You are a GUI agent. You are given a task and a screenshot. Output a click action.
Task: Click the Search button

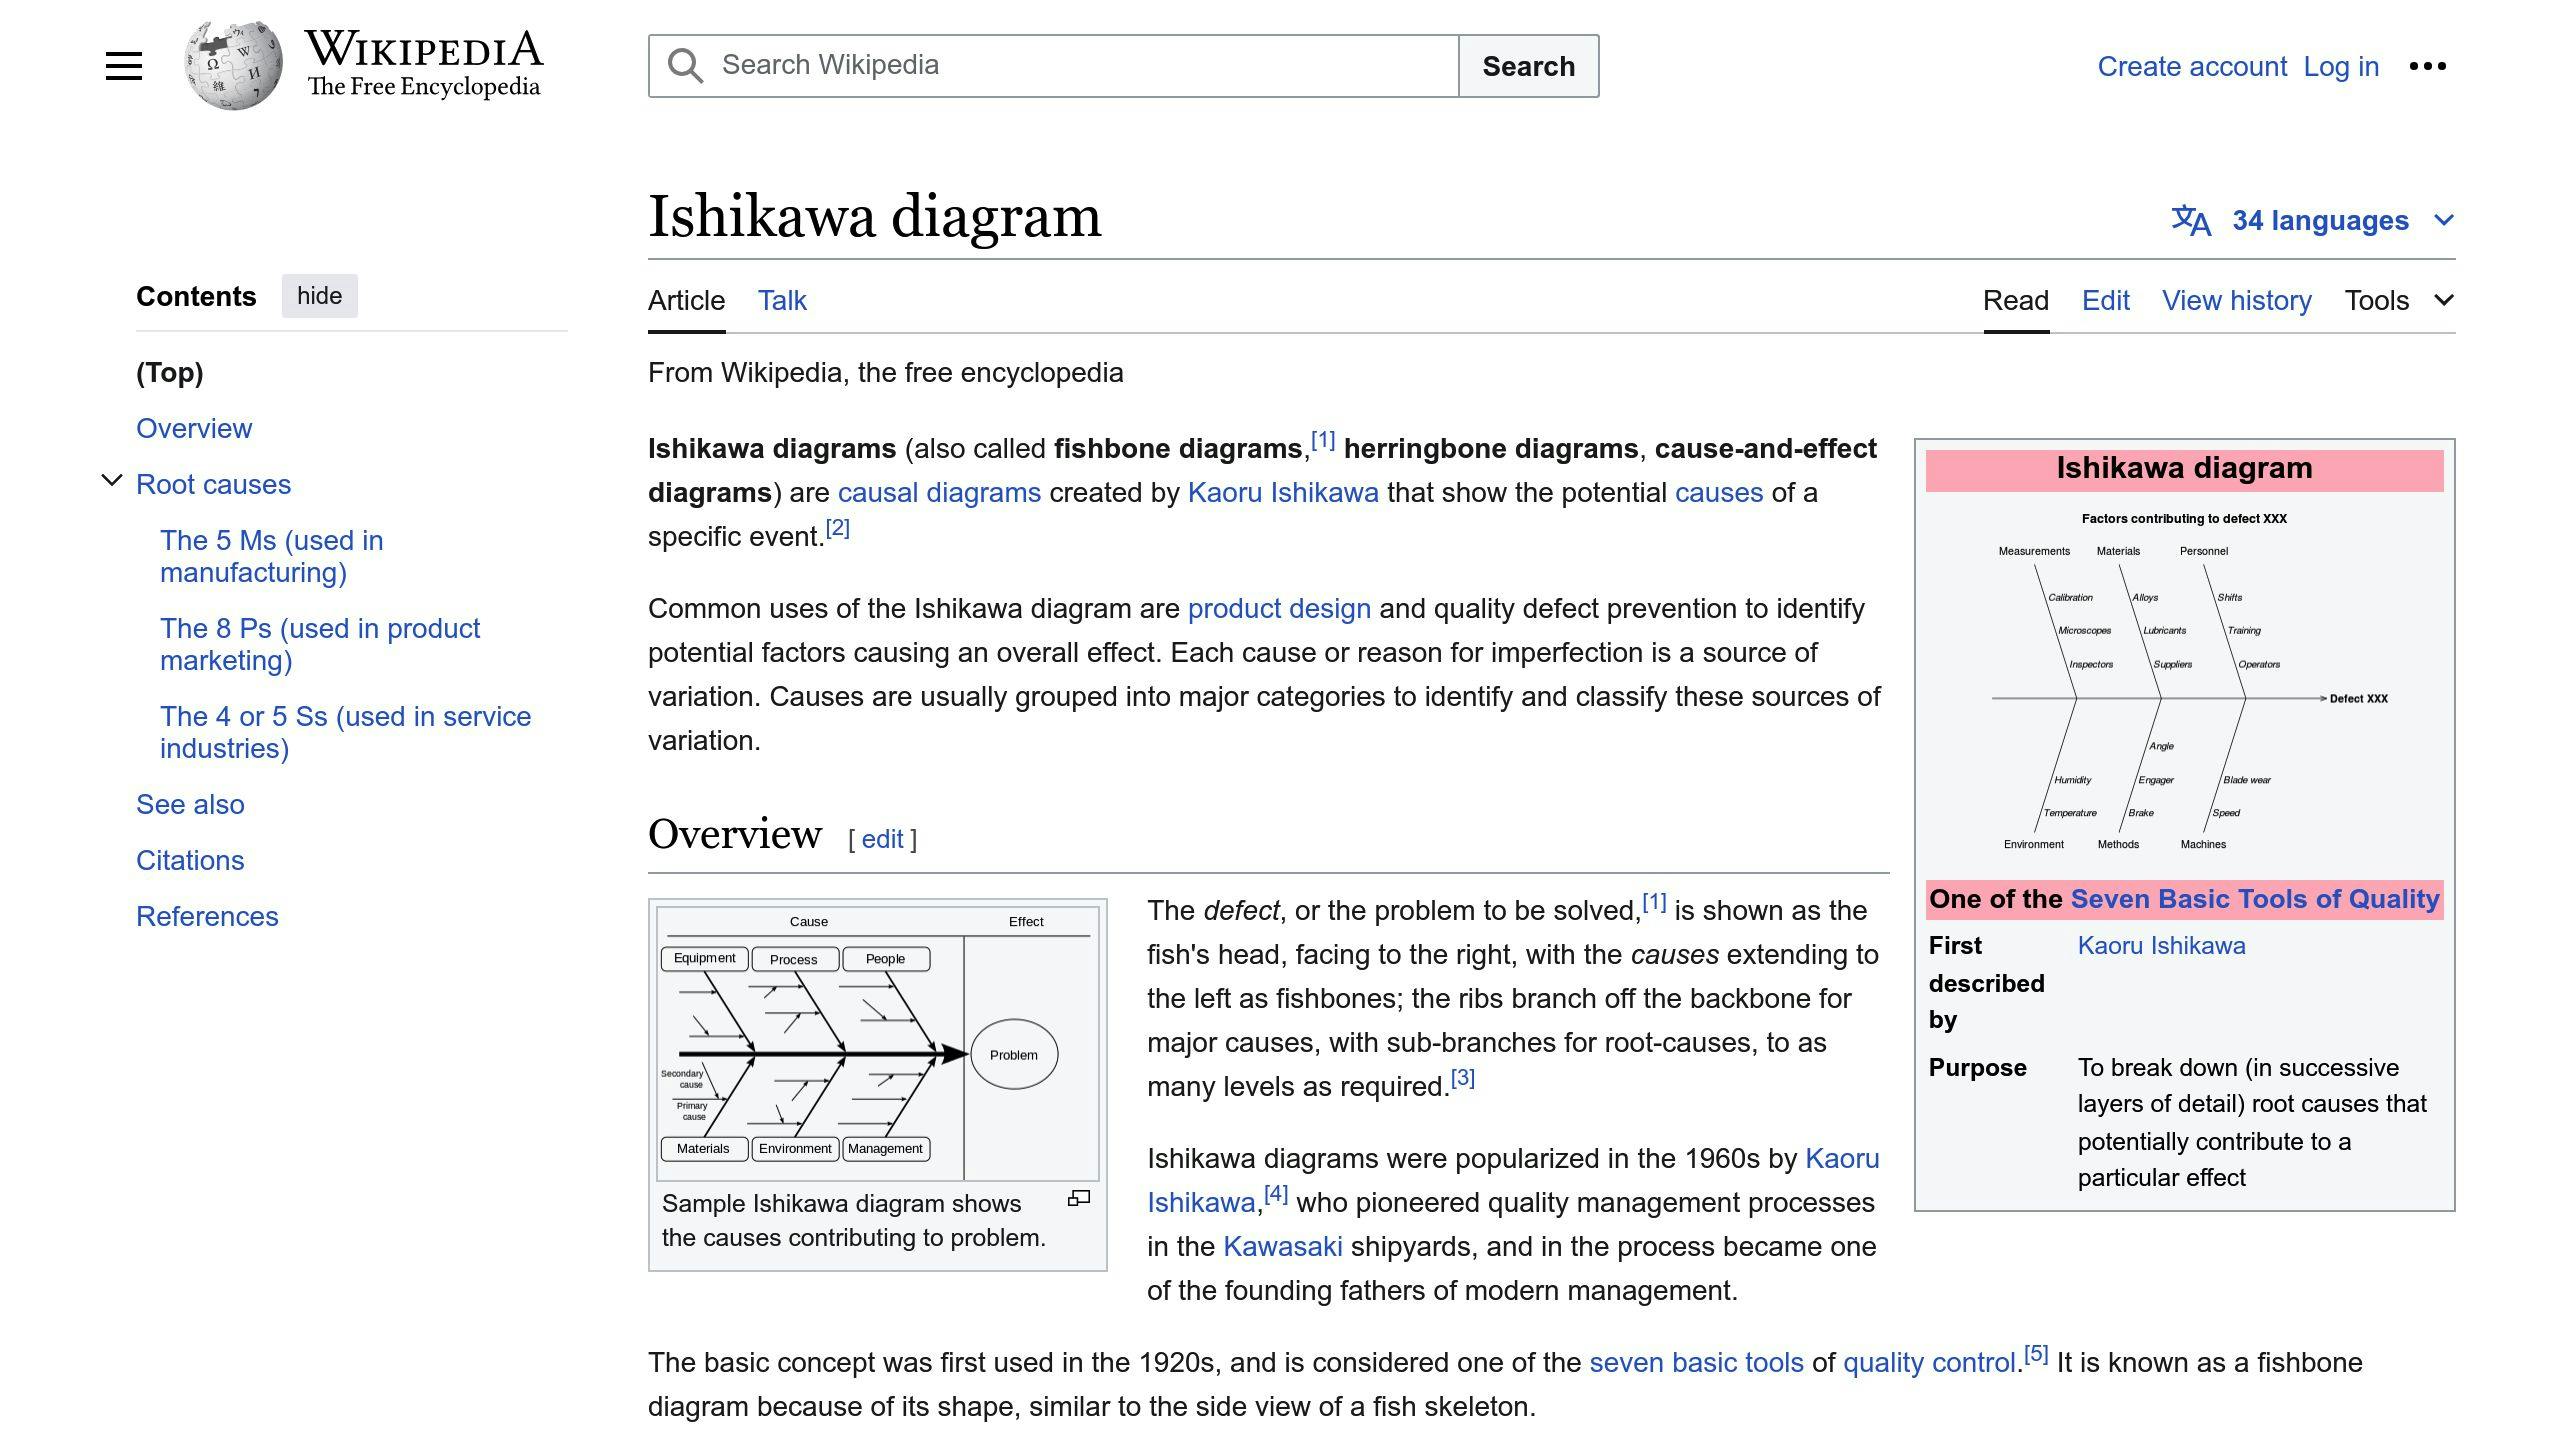point(1528,66)
